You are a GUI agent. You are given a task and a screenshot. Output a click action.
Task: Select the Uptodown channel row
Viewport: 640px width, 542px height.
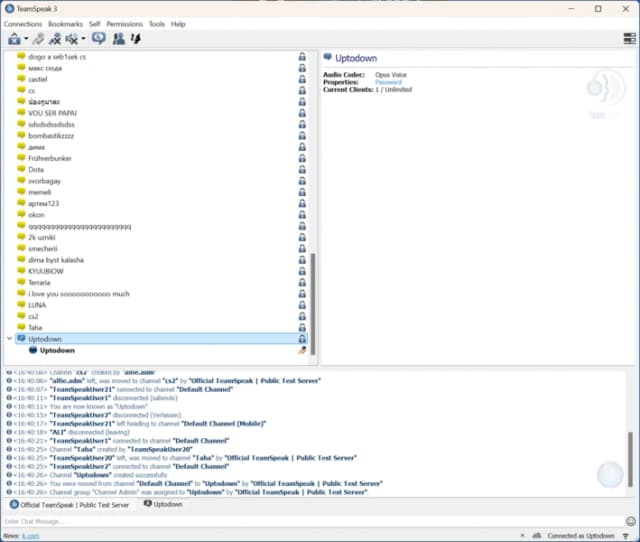161,339
